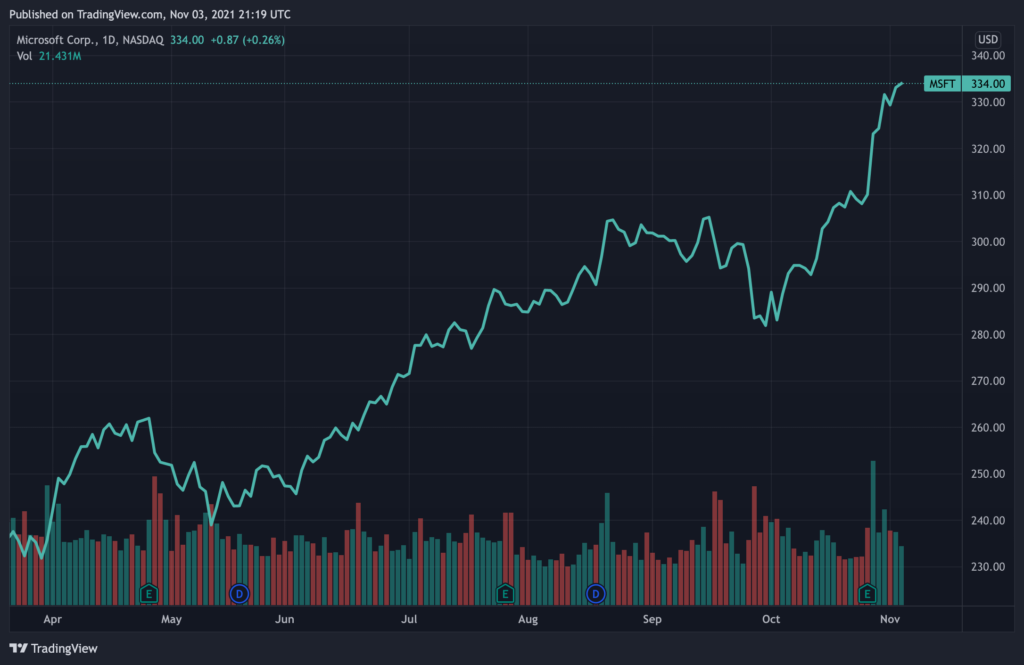Click the Vol indicator label
The width and height of the screenshot is (1024, 665).
tap(24, 56)
